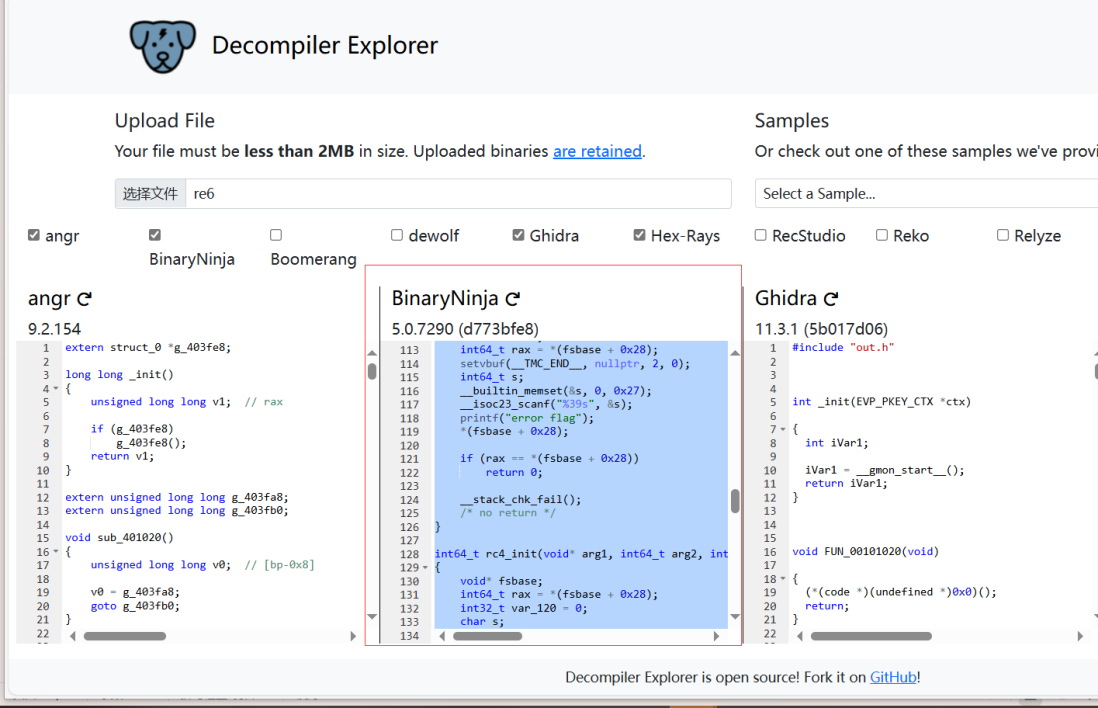This screenshot has width=1098, height=708.
Task: Click the __isoc23_scanf line in BinaryNinja
Action: (546, 404)
